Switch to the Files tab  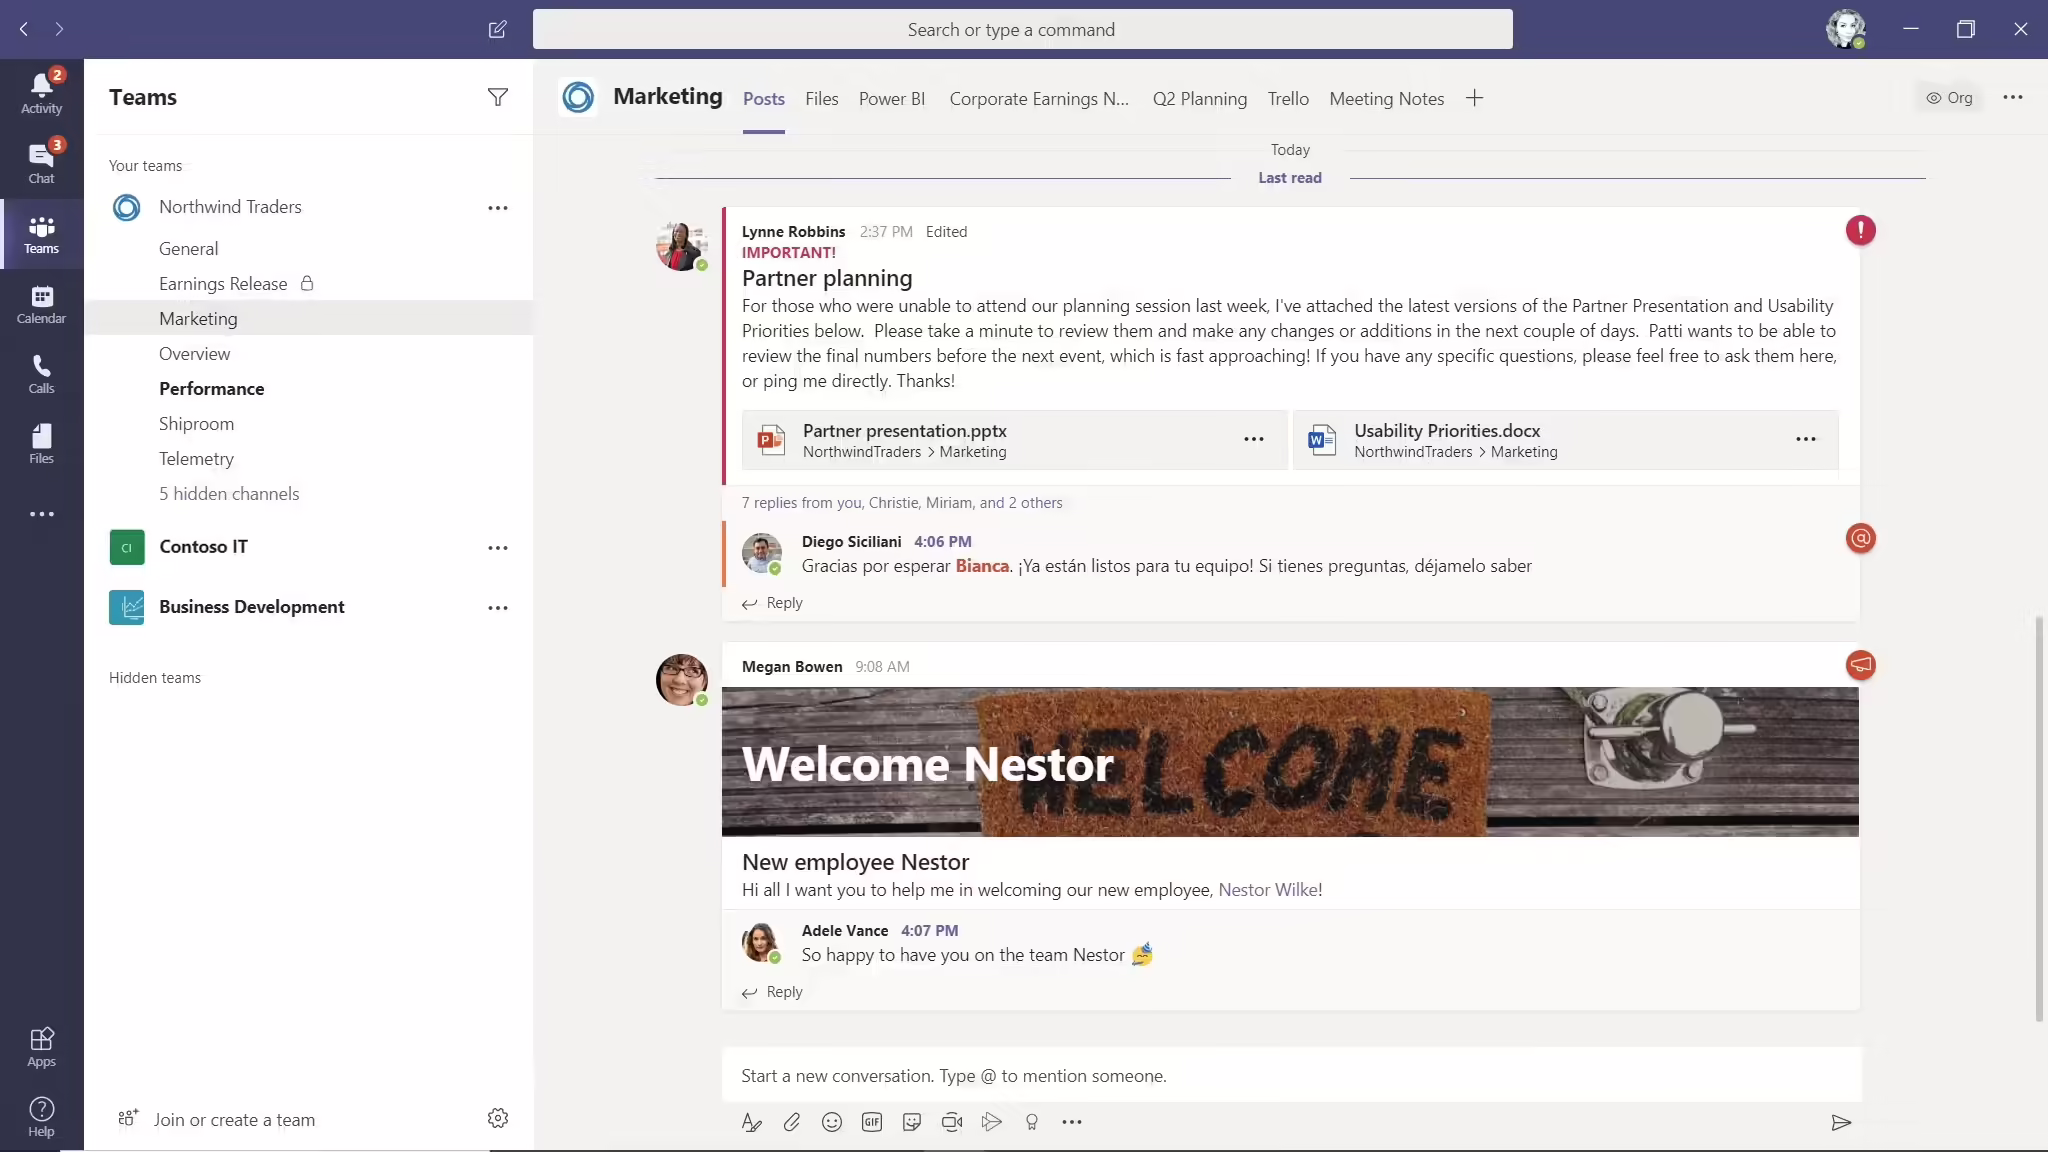point(821,99)
